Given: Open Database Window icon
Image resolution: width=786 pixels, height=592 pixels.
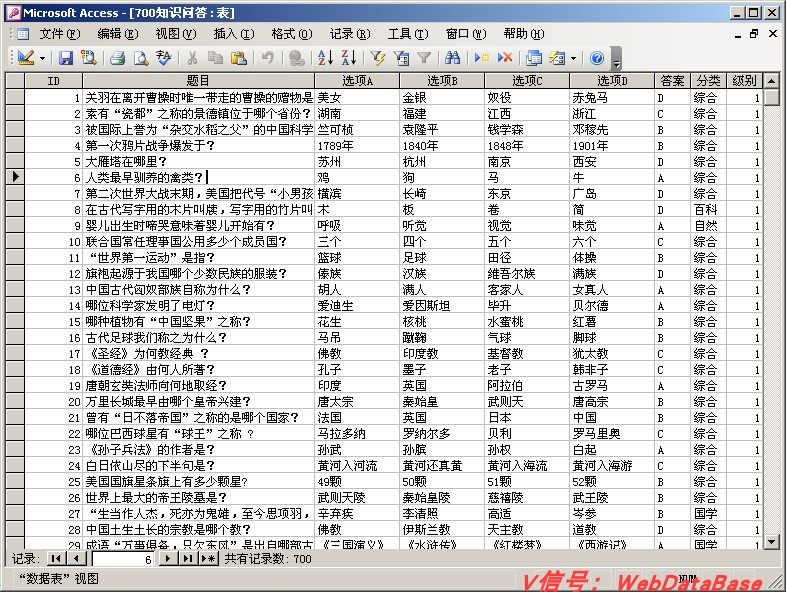Looking at the screenshot, I should [x=534, y=58].
